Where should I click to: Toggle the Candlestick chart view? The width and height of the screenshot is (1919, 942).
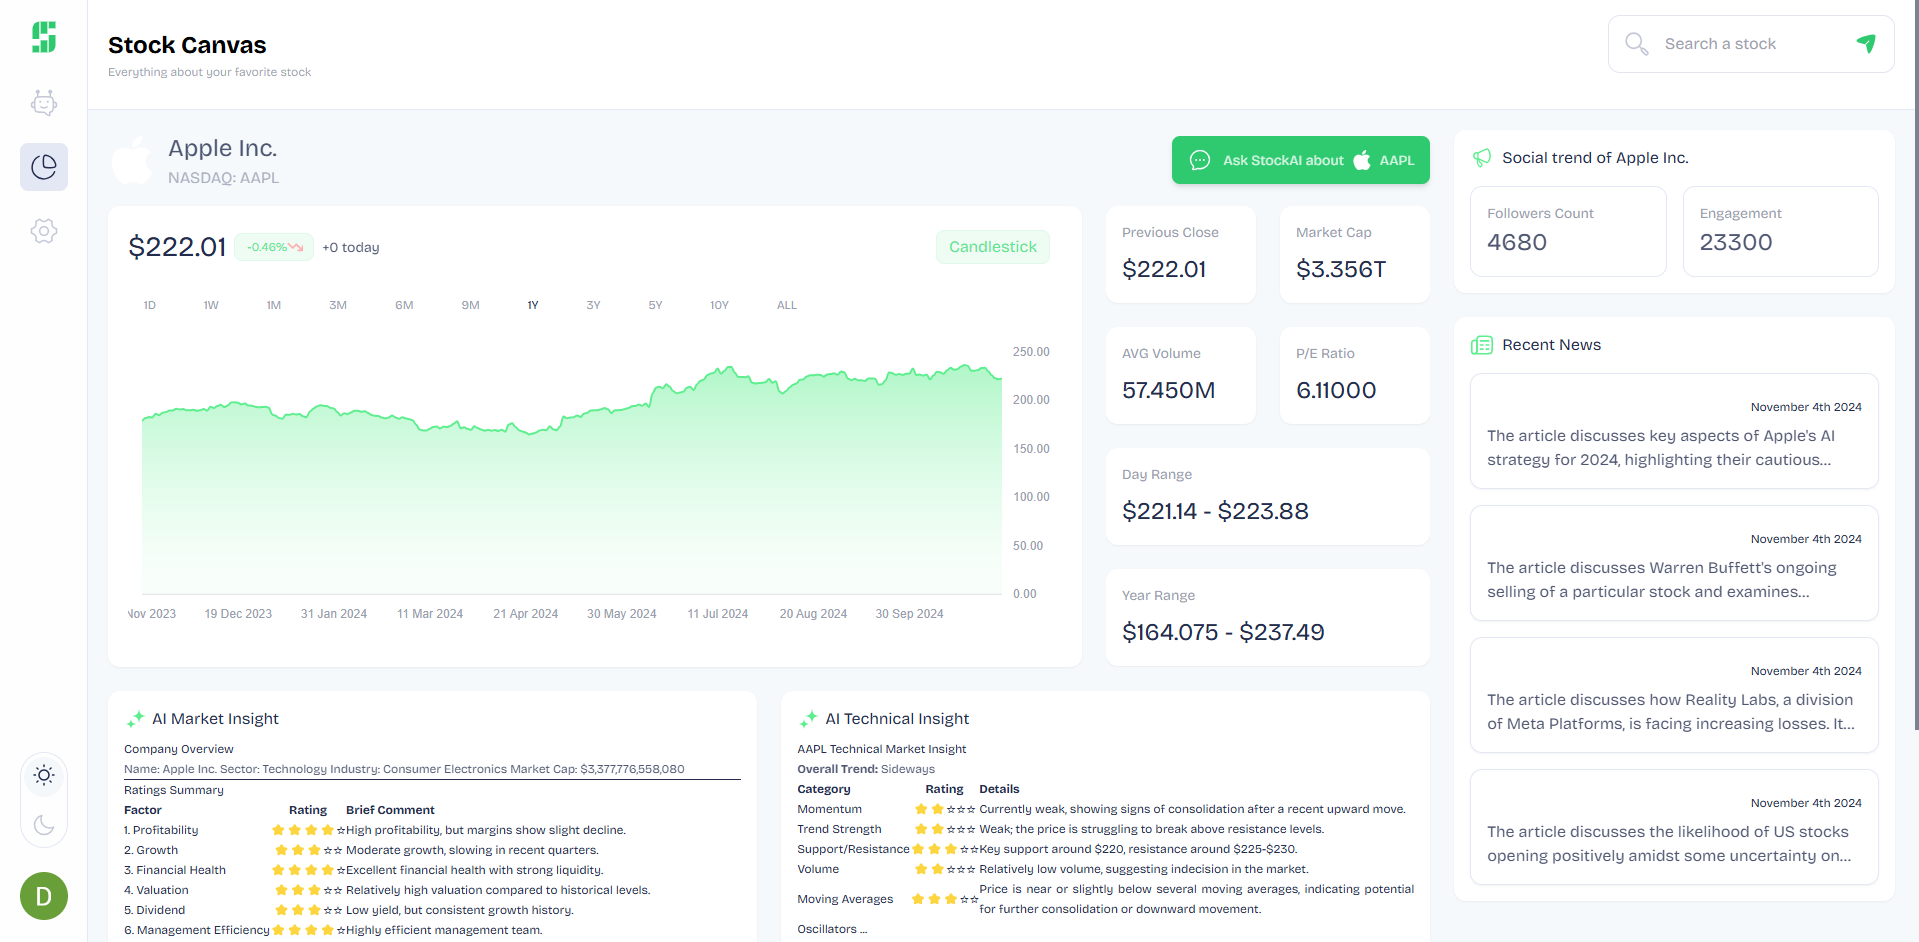tap(993, 247)
